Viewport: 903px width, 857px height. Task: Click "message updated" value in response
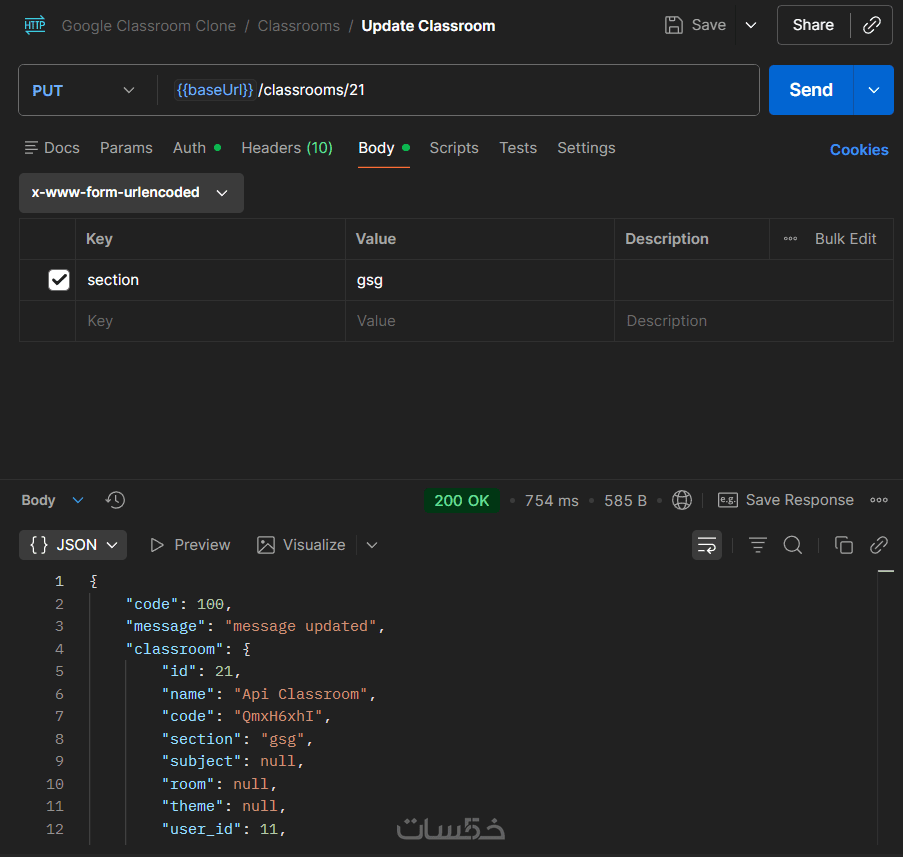[301, 626]
